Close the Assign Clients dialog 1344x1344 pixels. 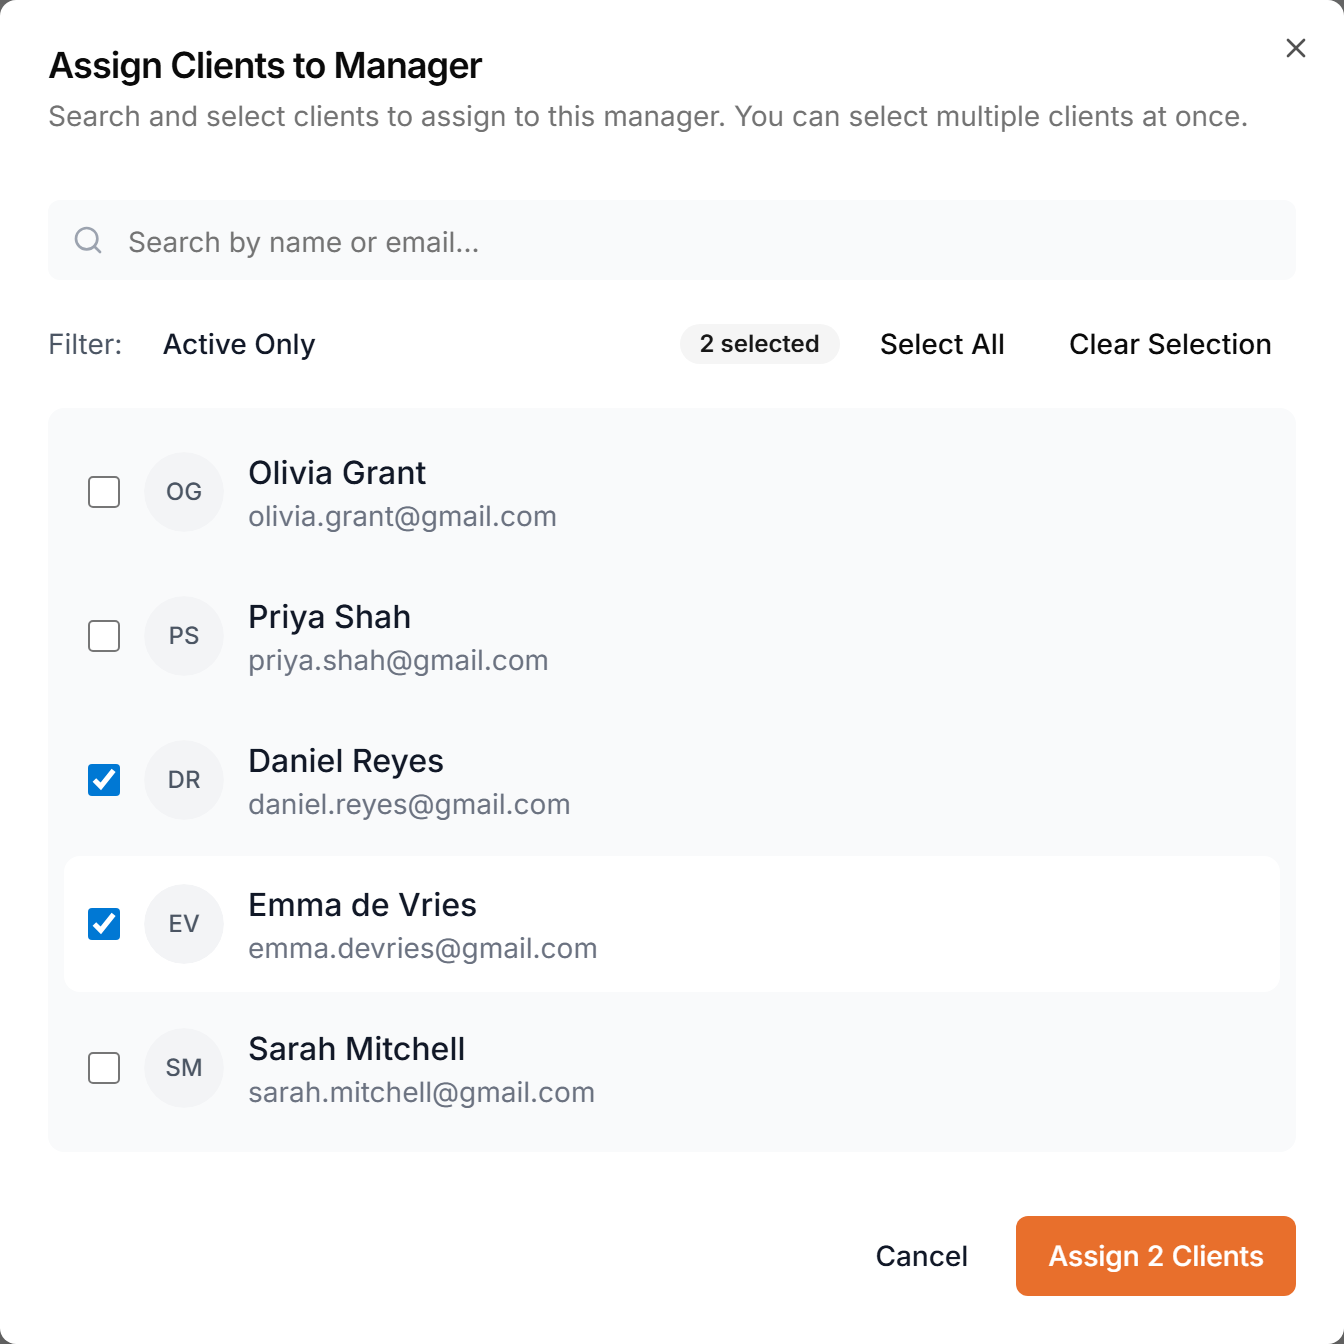[x=1295, y=48]
